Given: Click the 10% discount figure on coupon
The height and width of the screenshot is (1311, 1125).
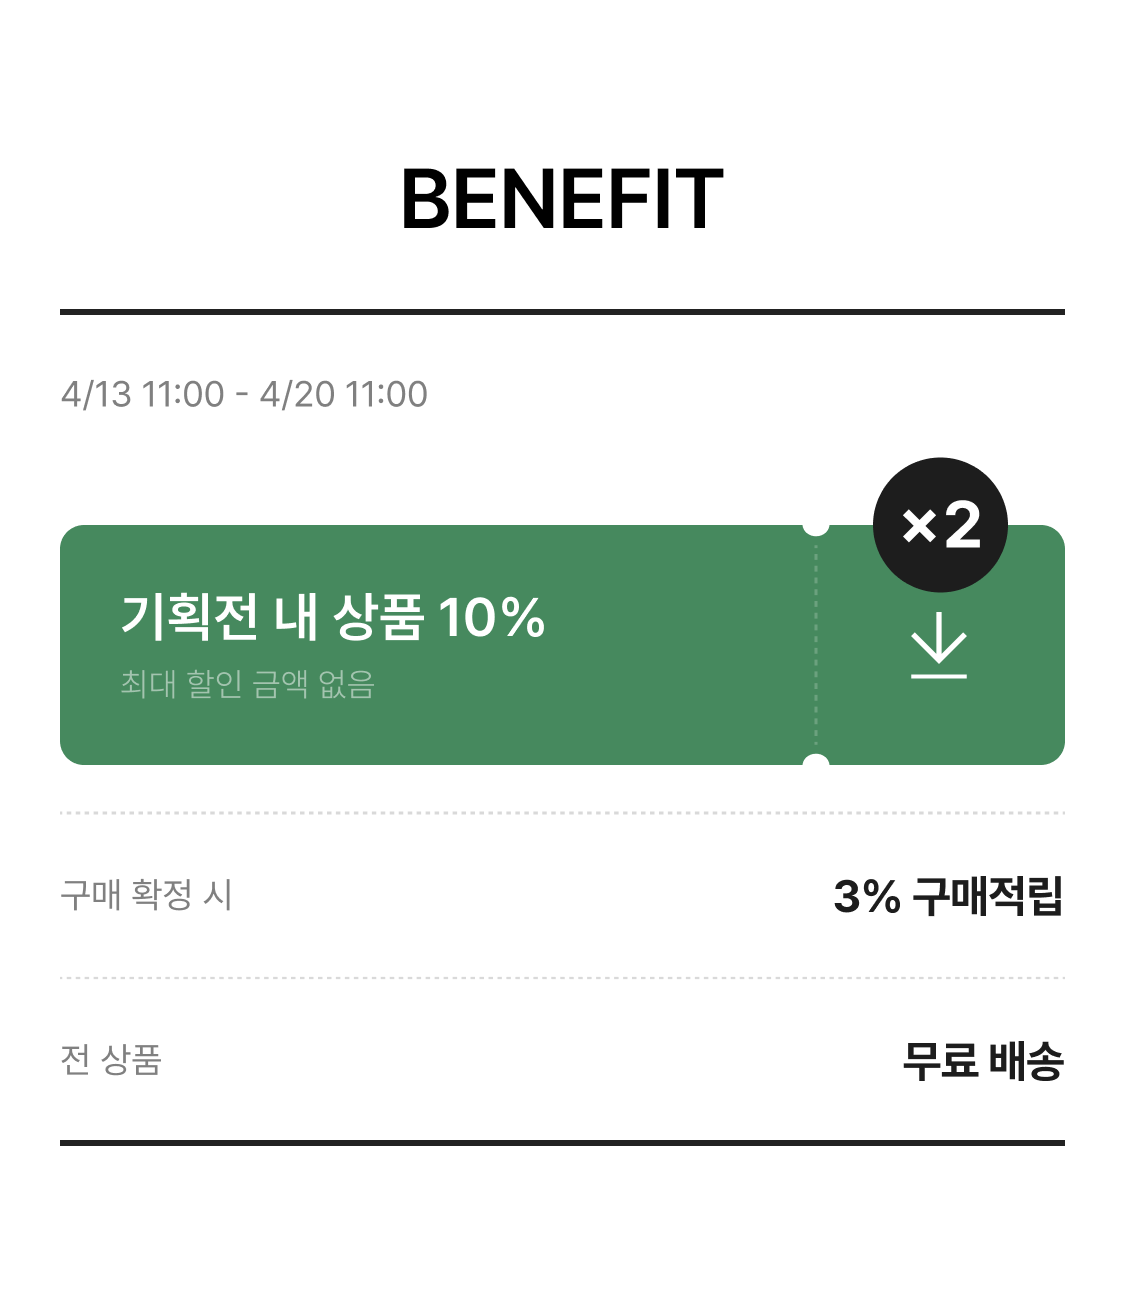Looking at the screenshot, I should 491,616.
